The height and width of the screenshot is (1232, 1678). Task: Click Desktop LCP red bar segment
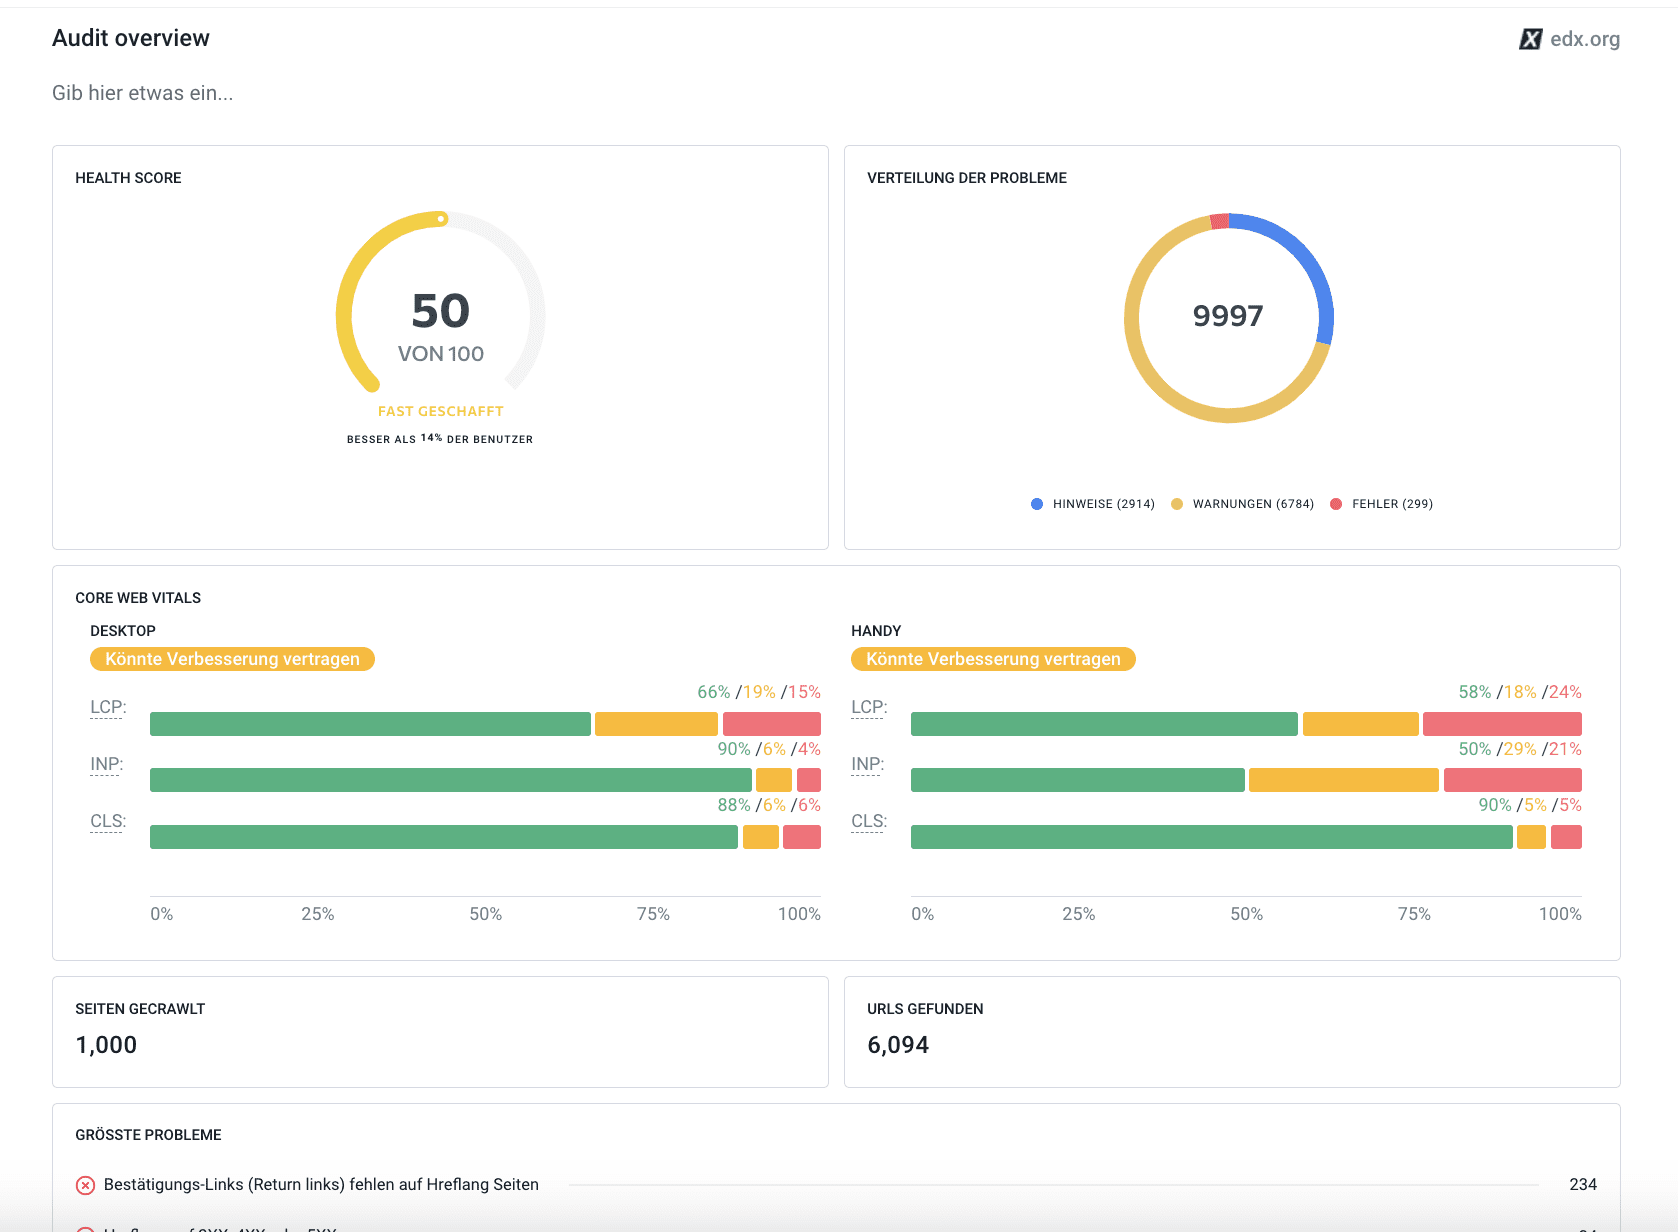click(772, 724)
